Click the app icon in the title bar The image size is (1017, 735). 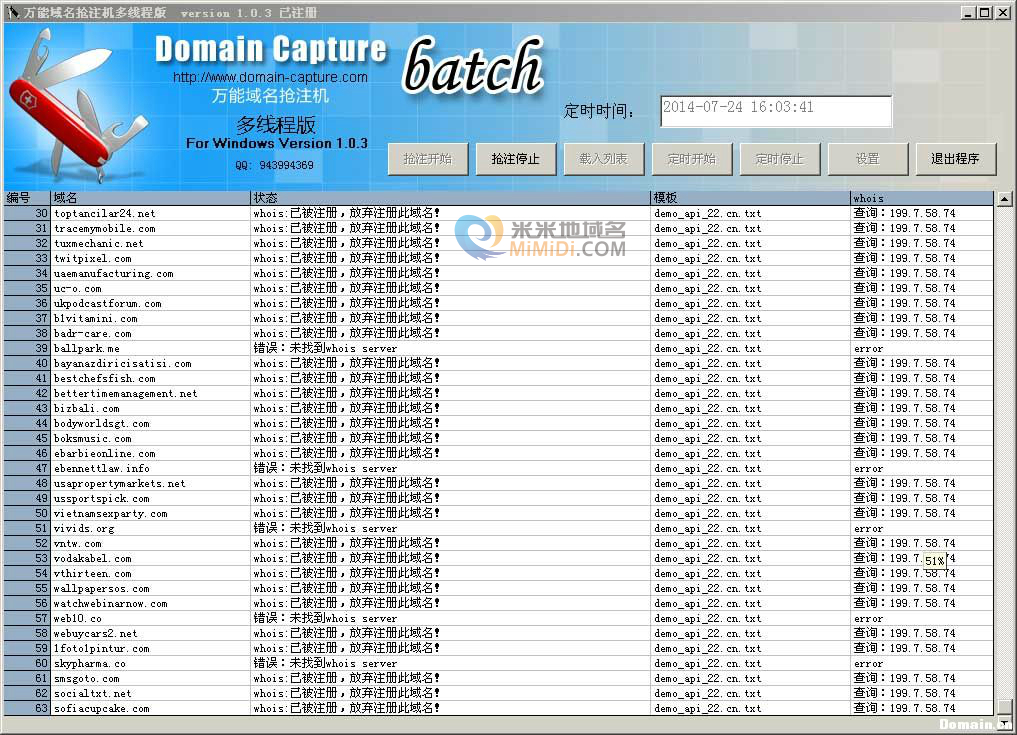pos(13,12)
